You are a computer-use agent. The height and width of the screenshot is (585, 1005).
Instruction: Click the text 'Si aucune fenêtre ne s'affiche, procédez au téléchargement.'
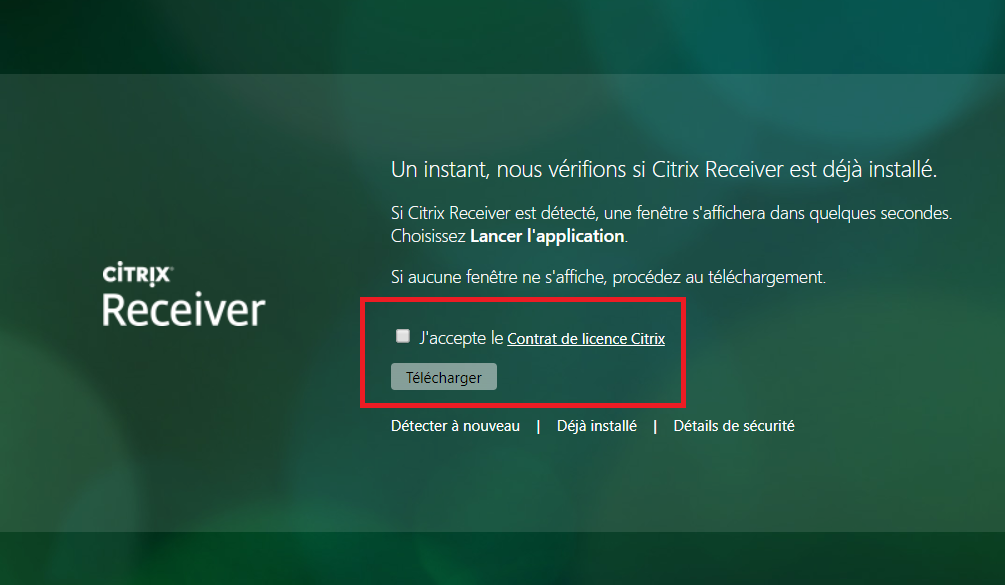click(608, 277)
